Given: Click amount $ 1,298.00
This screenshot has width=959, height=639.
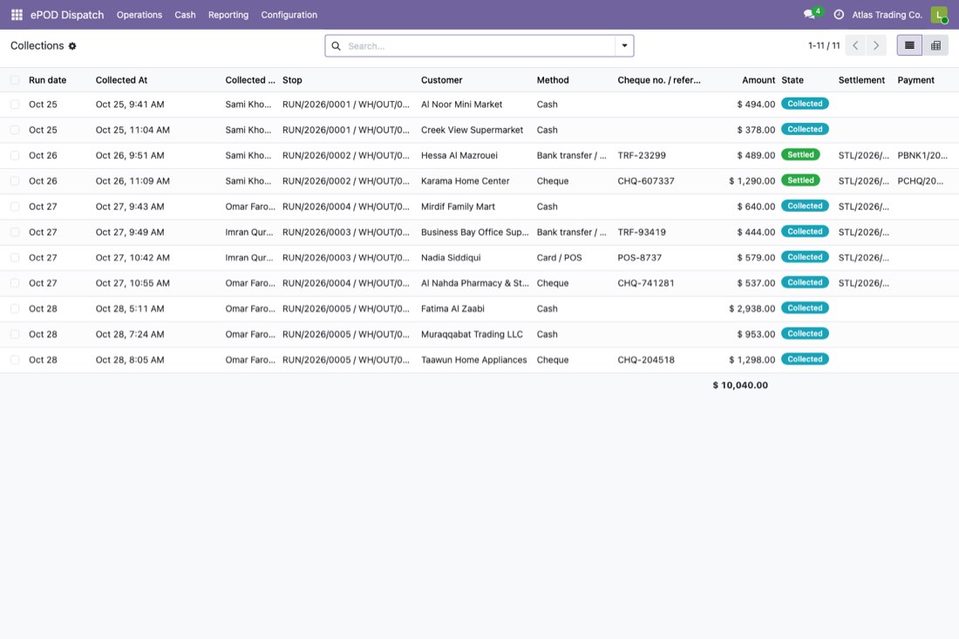Looking at the screenshot, I should click(x=752, y=360).
